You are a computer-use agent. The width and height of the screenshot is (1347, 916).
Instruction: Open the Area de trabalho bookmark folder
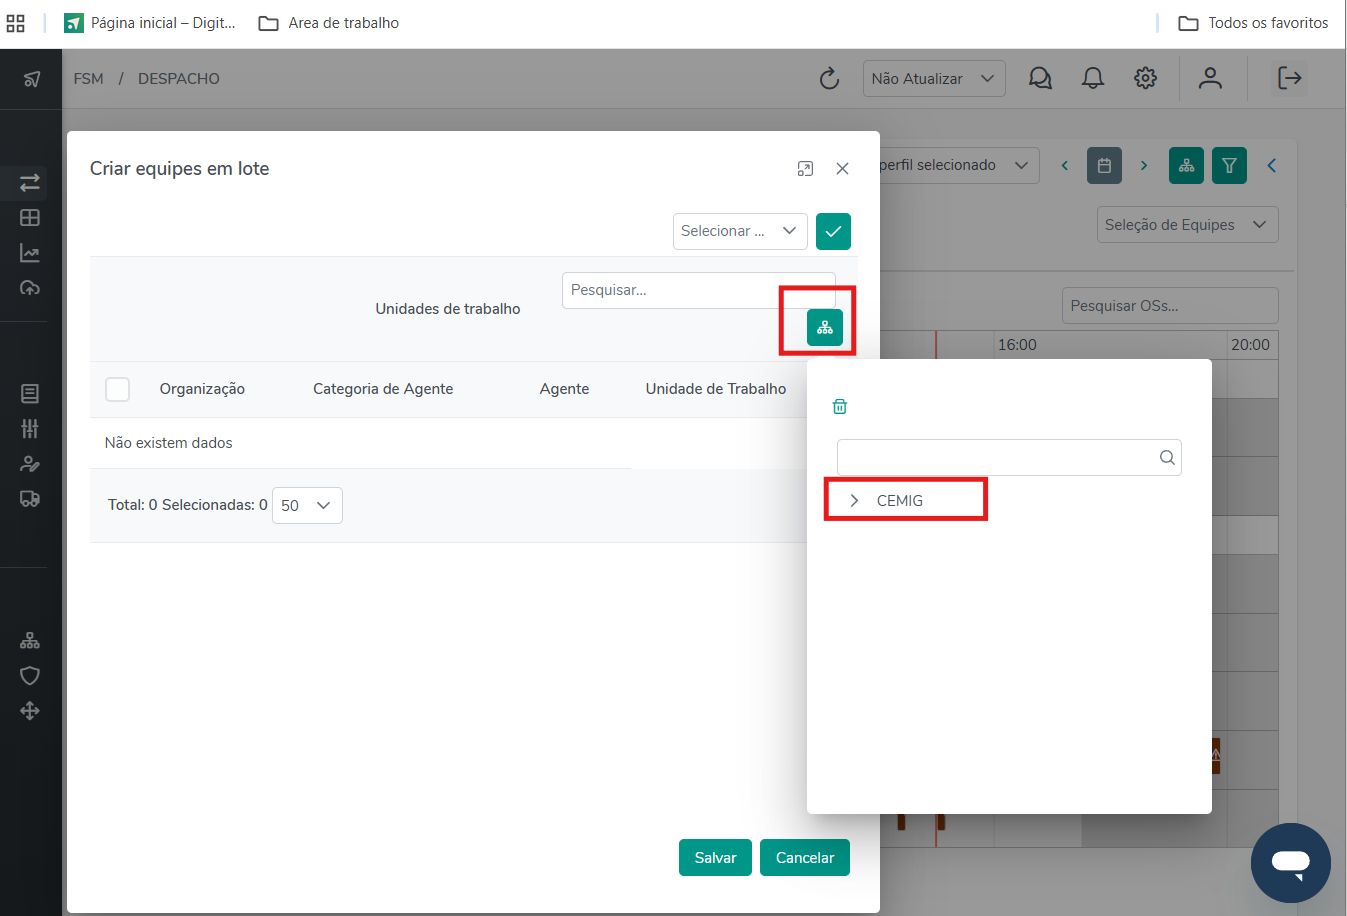(x=329, y=23)
